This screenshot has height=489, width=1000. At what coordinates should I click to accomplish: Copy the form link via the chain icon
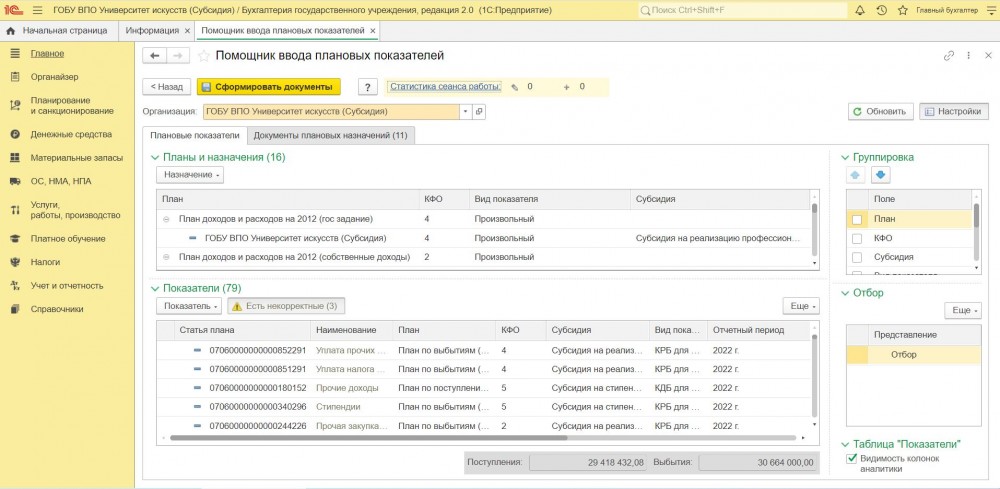point(949,56)
